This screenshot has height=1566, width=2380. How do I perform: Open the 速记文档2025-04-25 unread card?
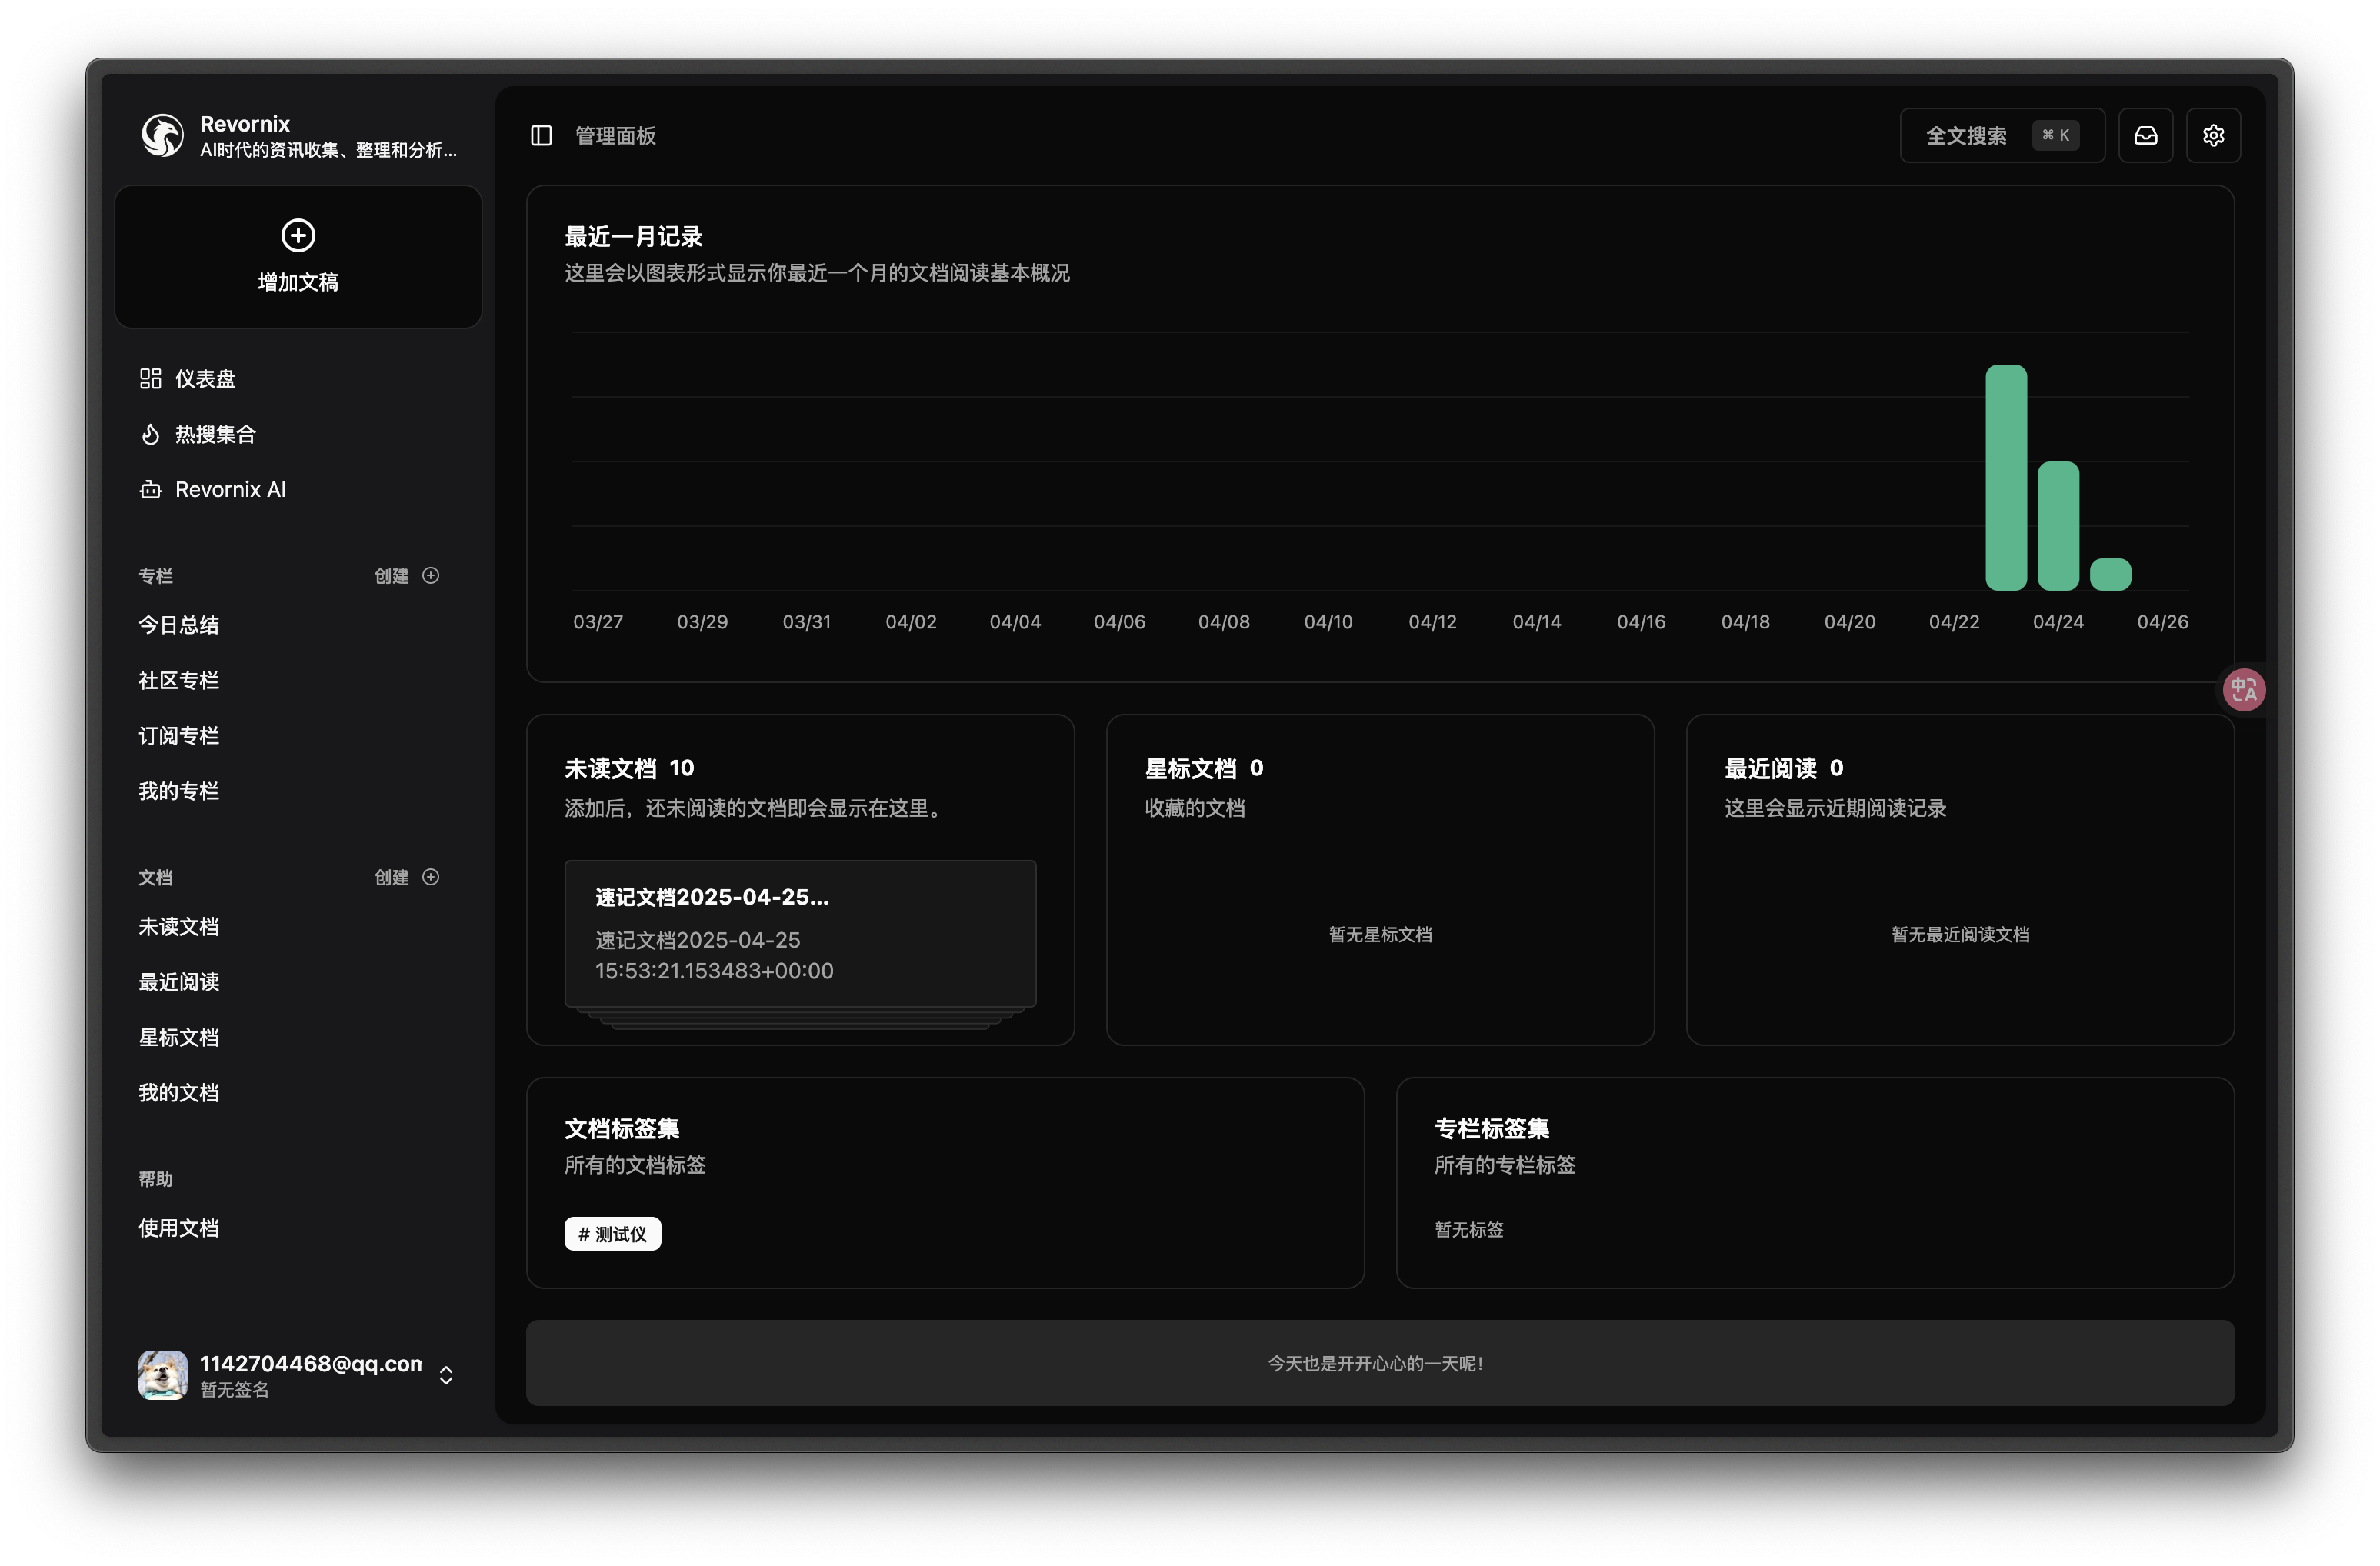(800, 933)
